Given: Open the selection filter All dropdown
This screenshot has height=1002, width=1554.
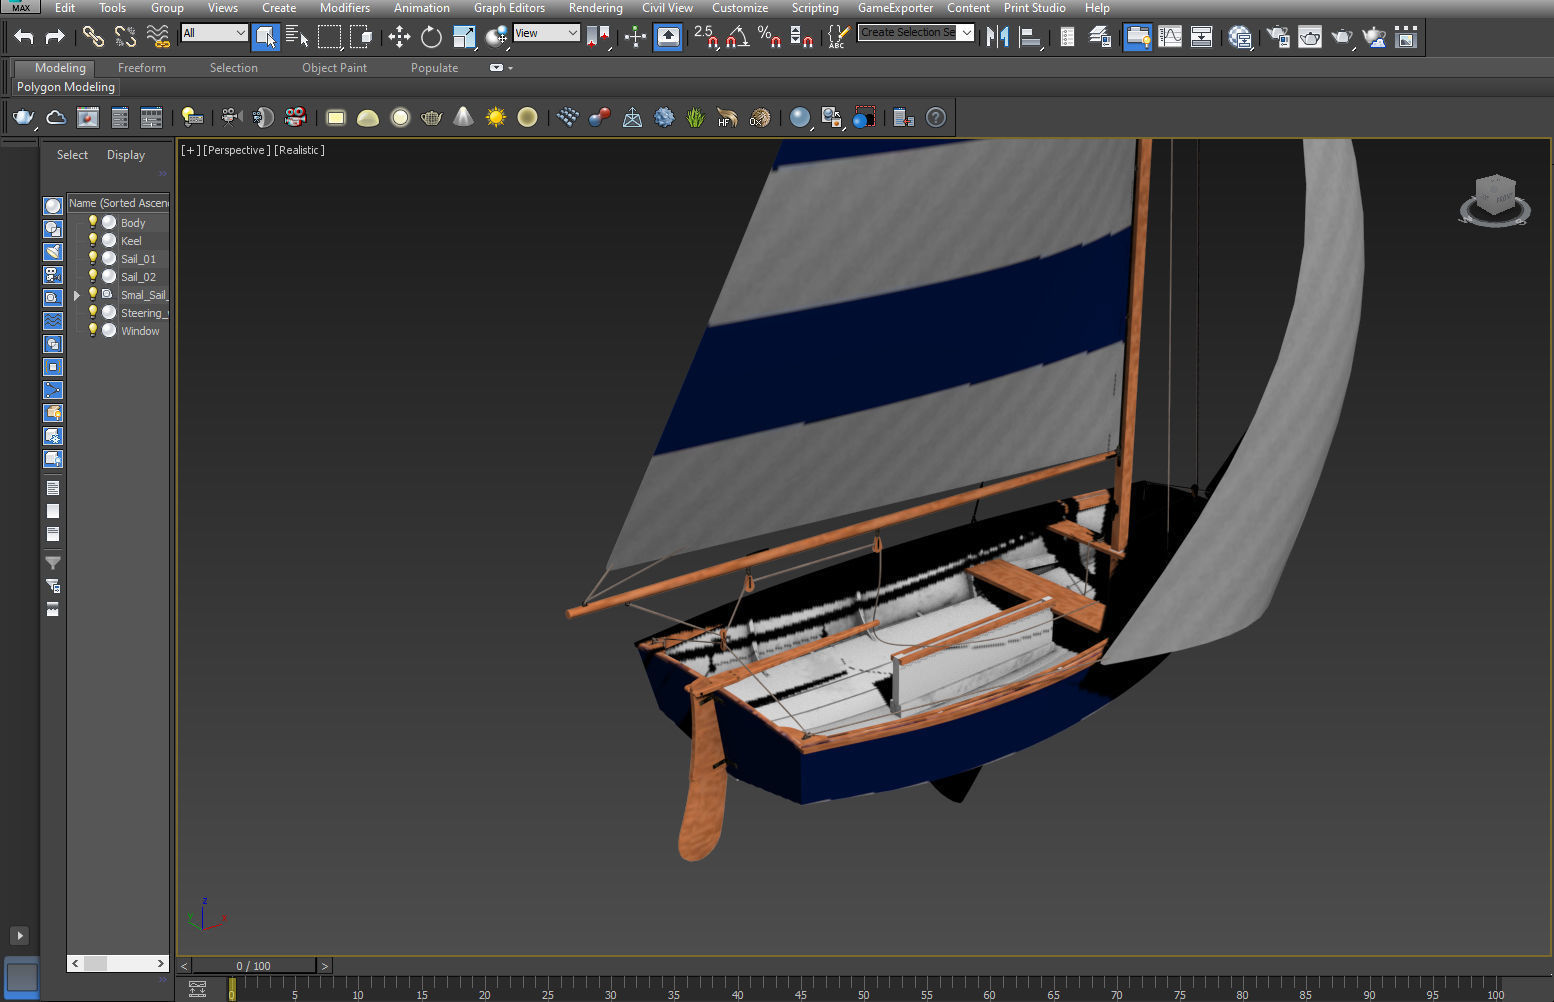Looking at the screenshot, I should point(213,33).
